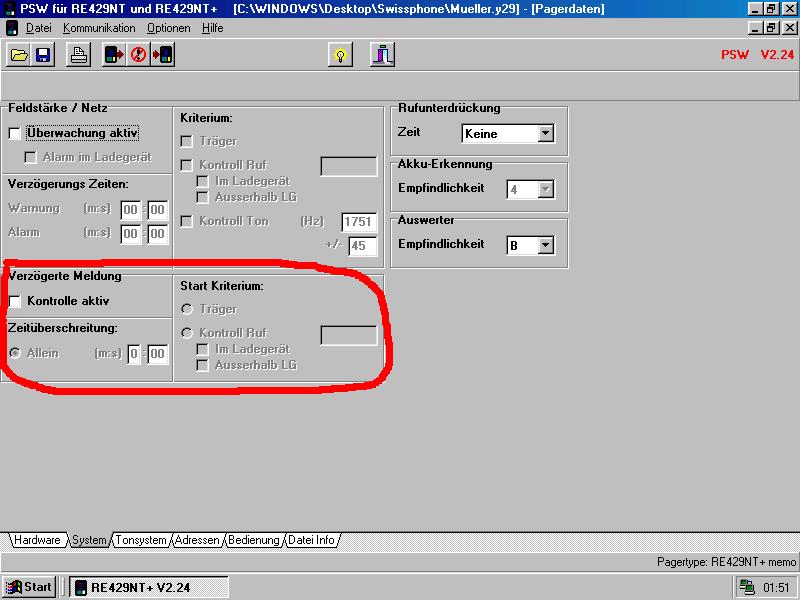800x600 pixels.
Task: Click the printer icon in toolbar
Action: tap(80, 55)
